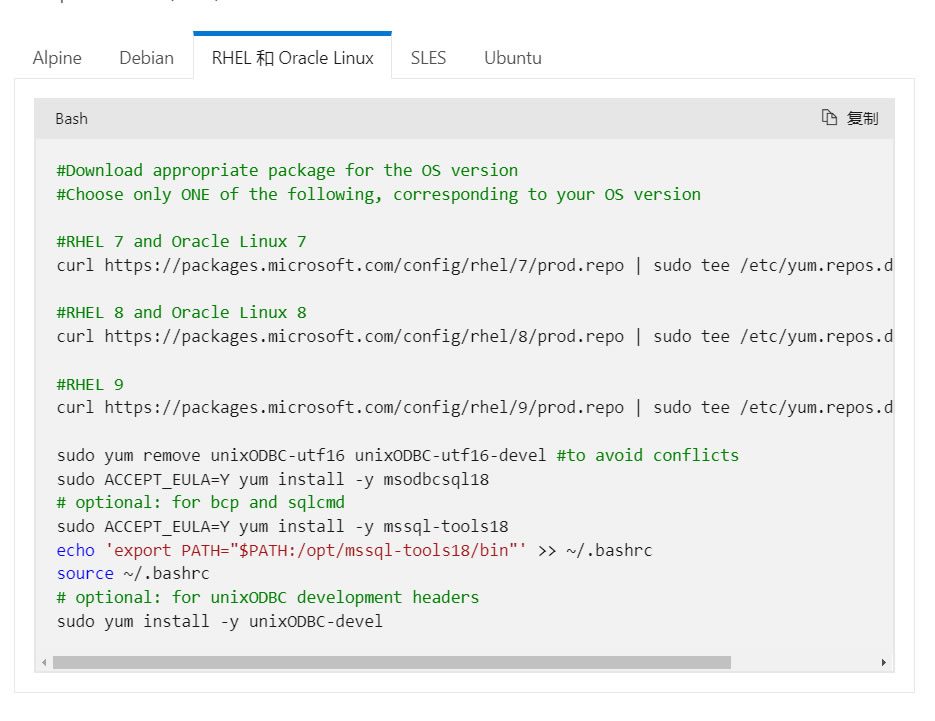Screen dimensions: 935x721
Task: Switch to the SLES tab
Action: click(428, 58)
